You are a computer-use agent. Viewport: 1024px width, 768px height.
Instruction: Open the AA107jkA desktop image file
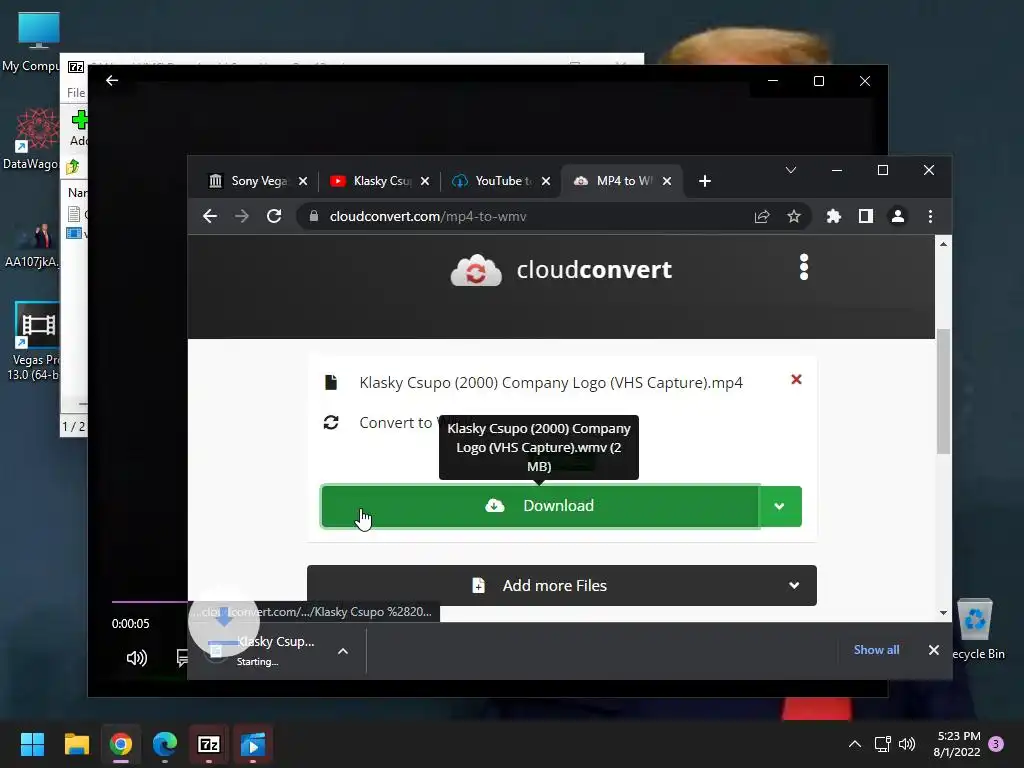pos(31,246)
